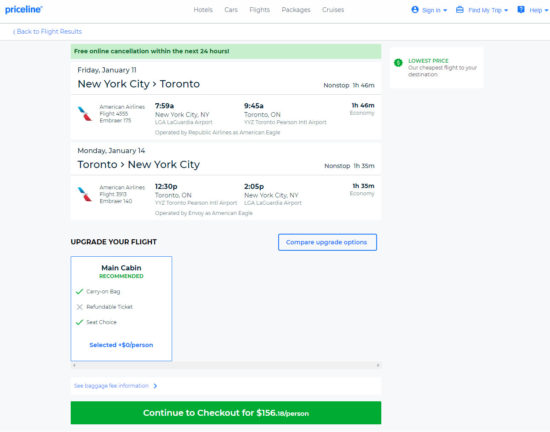Viewport: 550px width, 432px height.
Task: Go to the Packages section
Action: (x=296, y=10)
